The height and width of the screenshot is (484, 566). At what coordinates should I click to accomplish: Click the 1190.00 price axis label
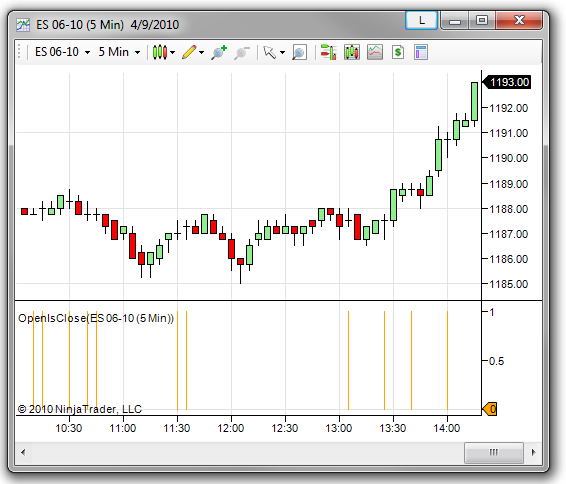(509, 158)
